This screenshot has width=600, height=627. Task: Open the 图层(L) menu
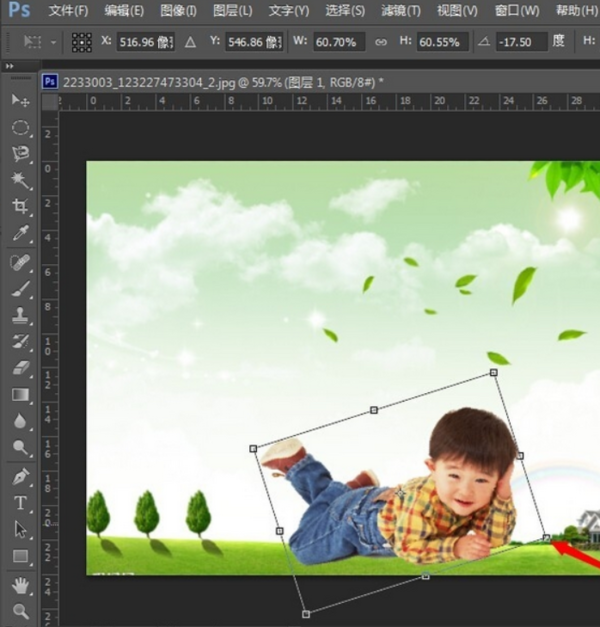(x=232, y=11)
